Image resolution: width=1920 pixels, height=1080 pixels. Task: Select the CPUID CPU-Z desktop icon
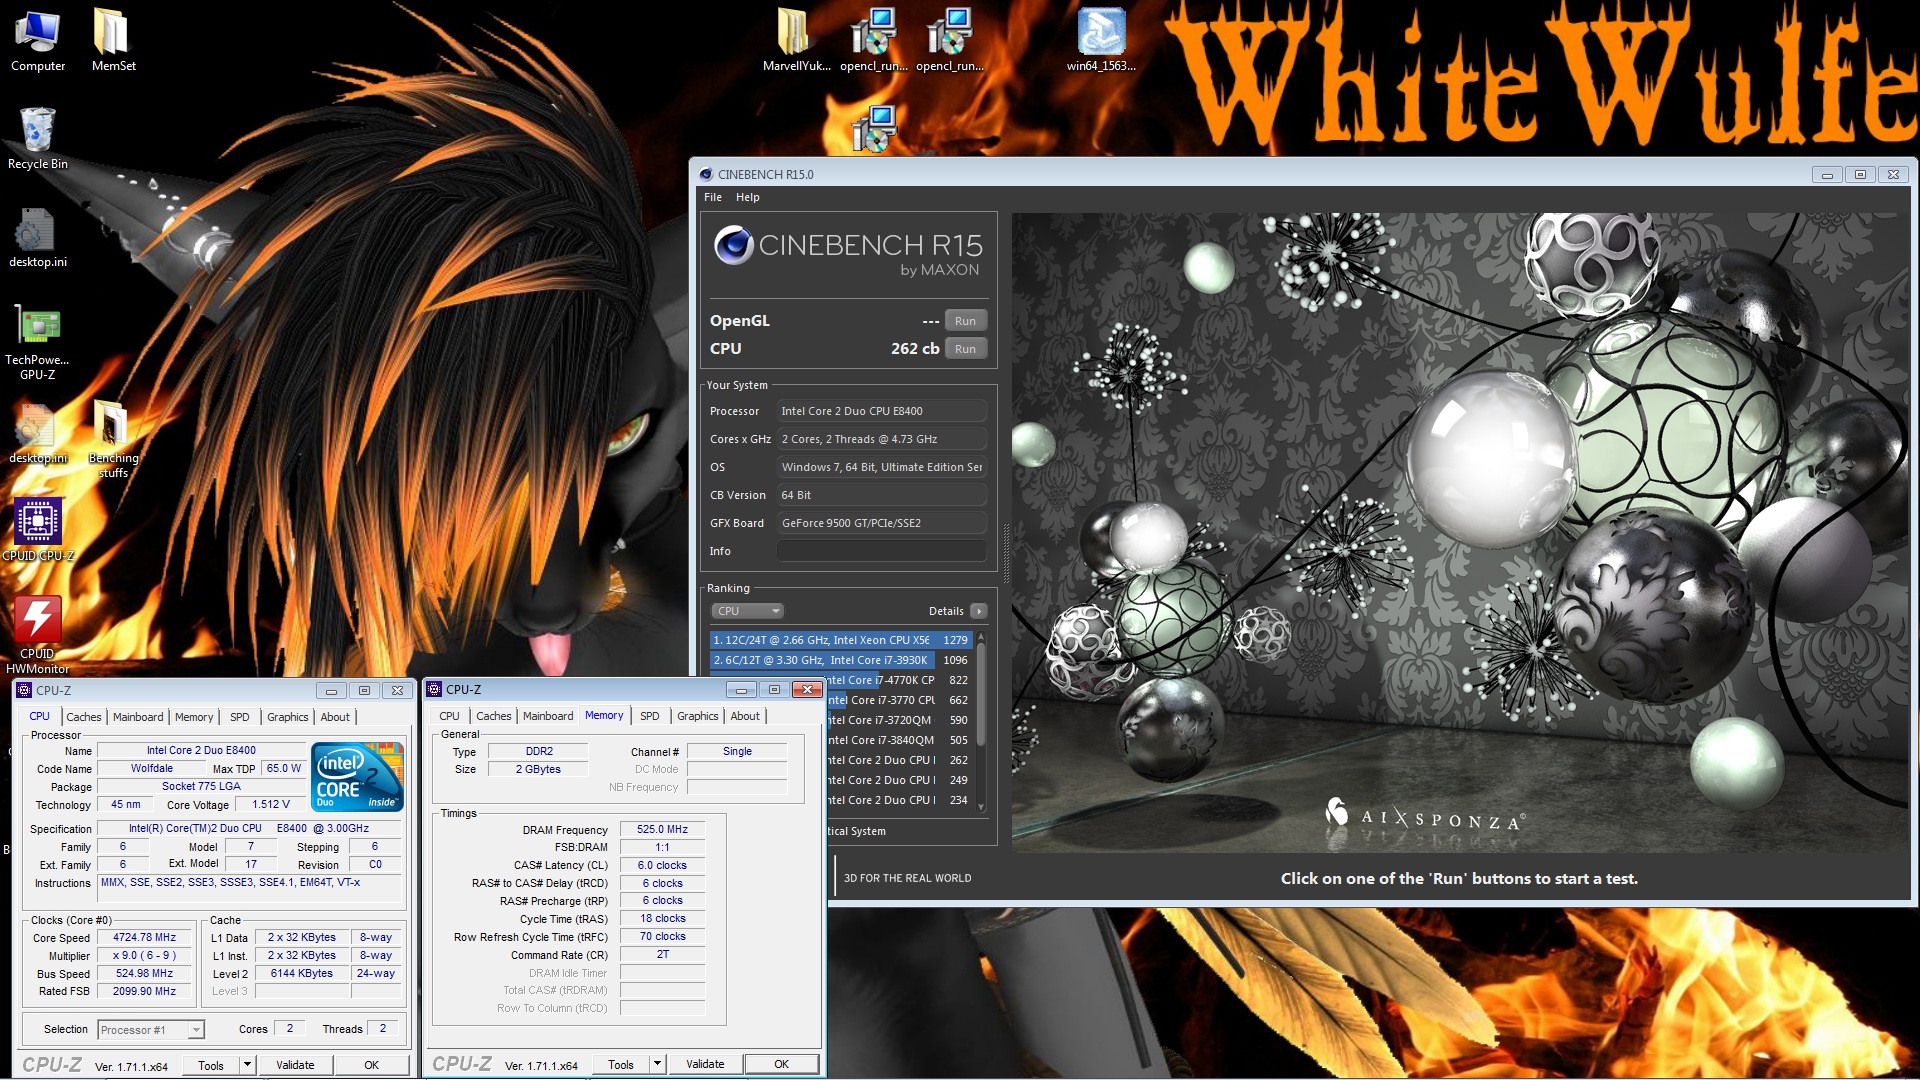point(38,529)
